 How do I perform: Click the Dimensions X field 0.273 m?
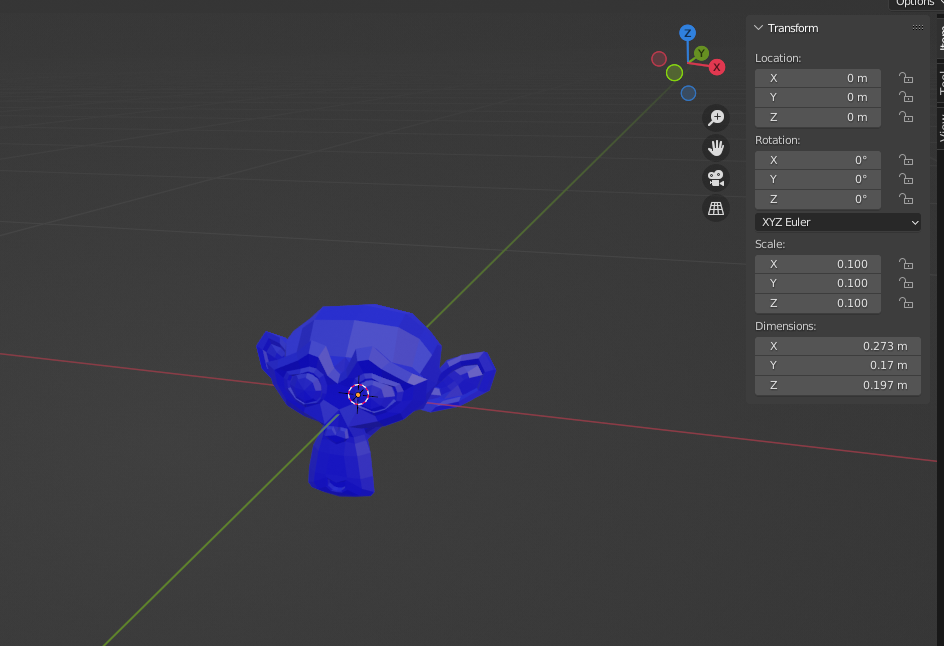pyautogui.click(x=837, y=346)
